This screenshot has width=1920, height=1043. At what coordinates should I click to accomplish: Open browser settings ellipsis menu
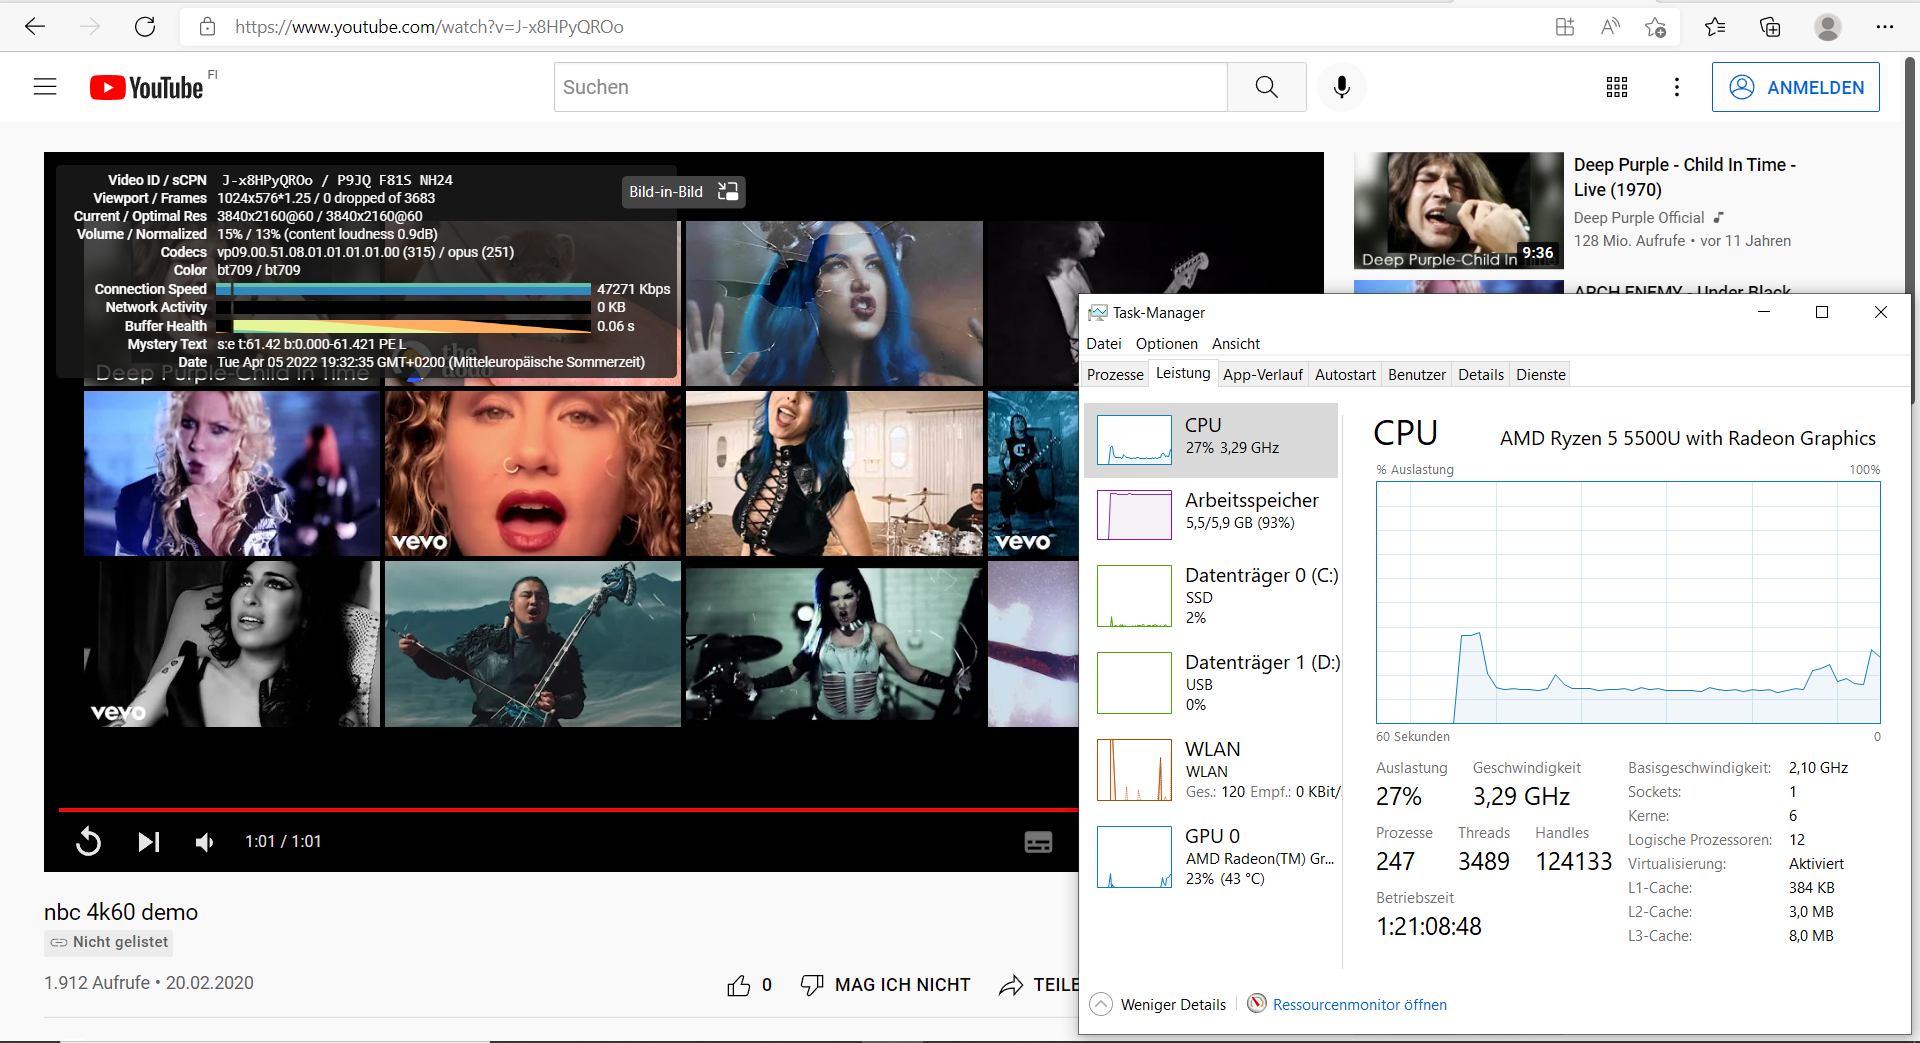click(1885, 27)
